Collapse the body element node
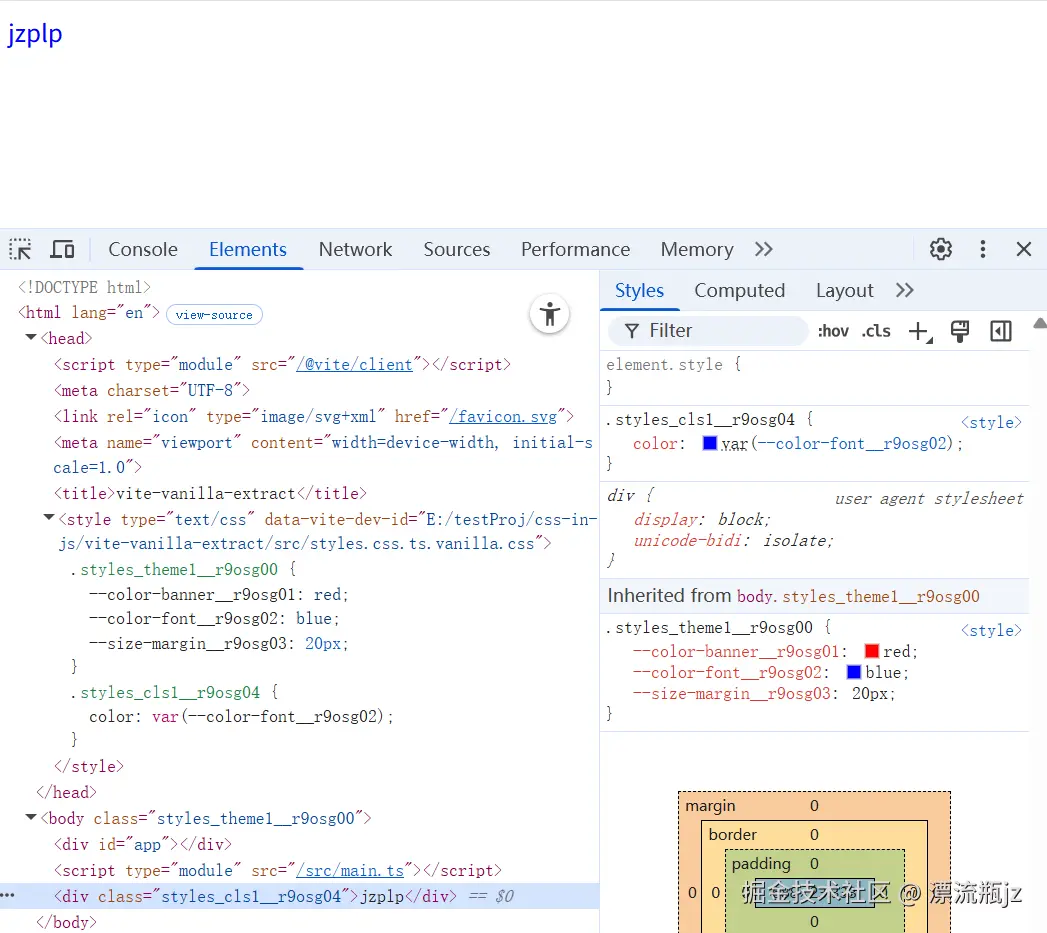 click(30, 817)
